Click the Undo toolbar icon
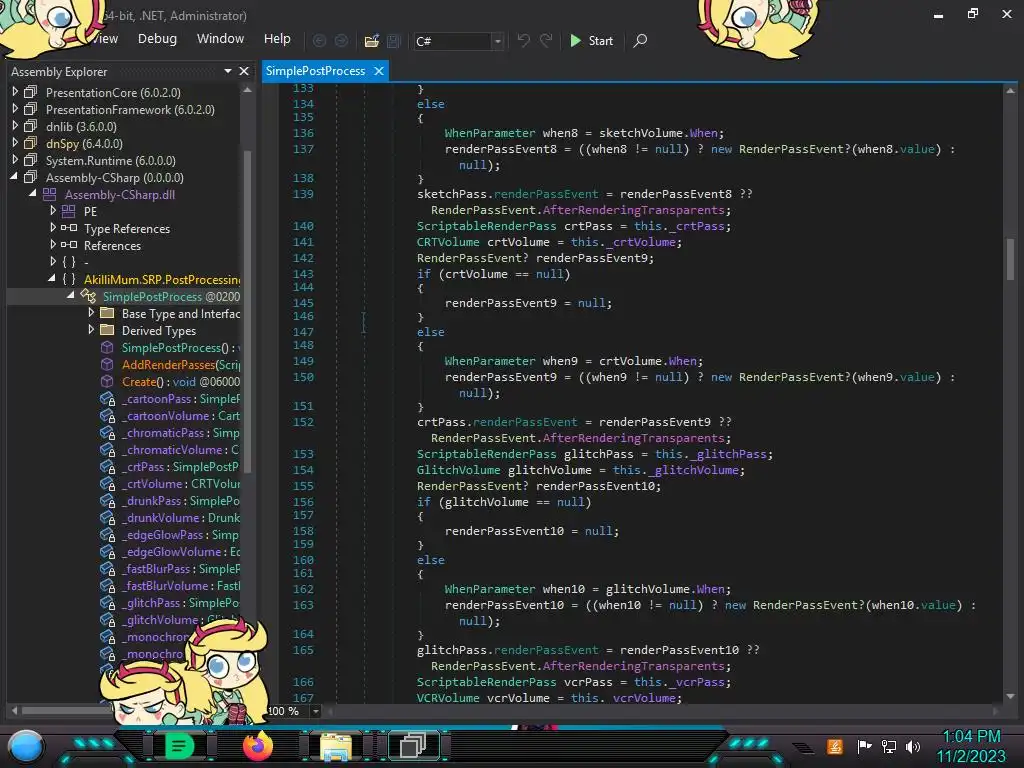This screenshot has width=1024, height=768. (x=524, y=40)
